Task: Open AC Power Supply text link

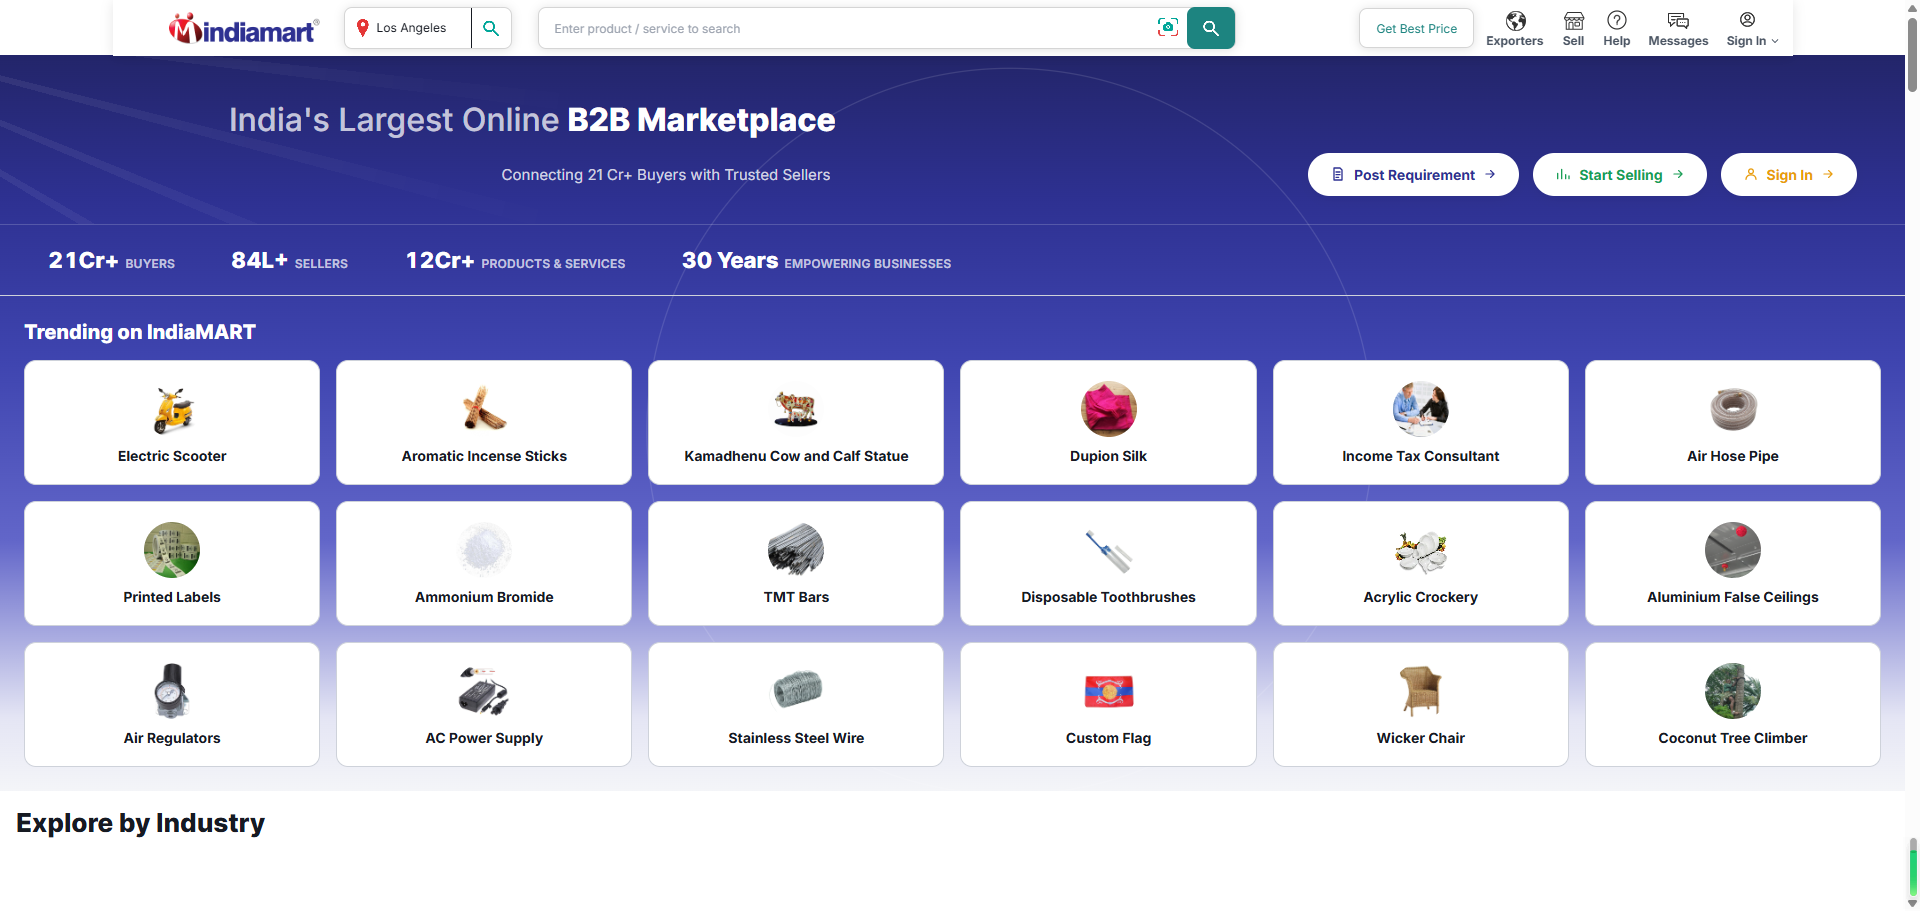Action: (484, 738)
